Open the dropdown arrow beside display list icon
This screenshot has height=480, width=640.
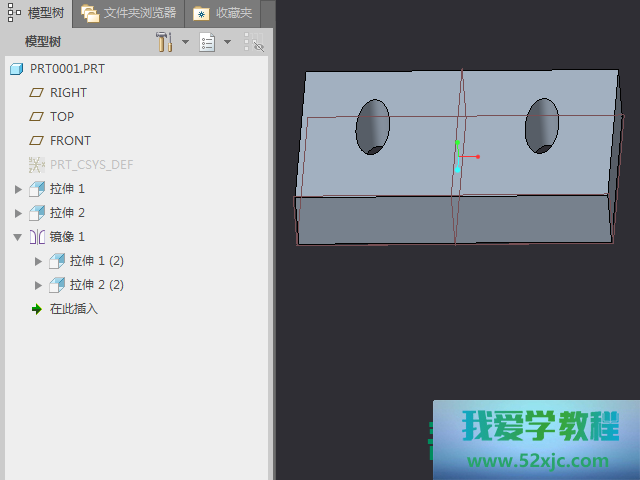(227, 42)
